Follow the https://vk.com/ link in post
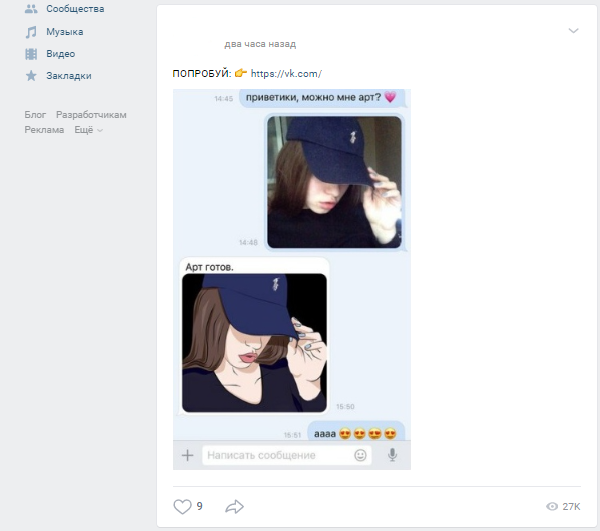 pyautogui.click(x=286, y=73)
